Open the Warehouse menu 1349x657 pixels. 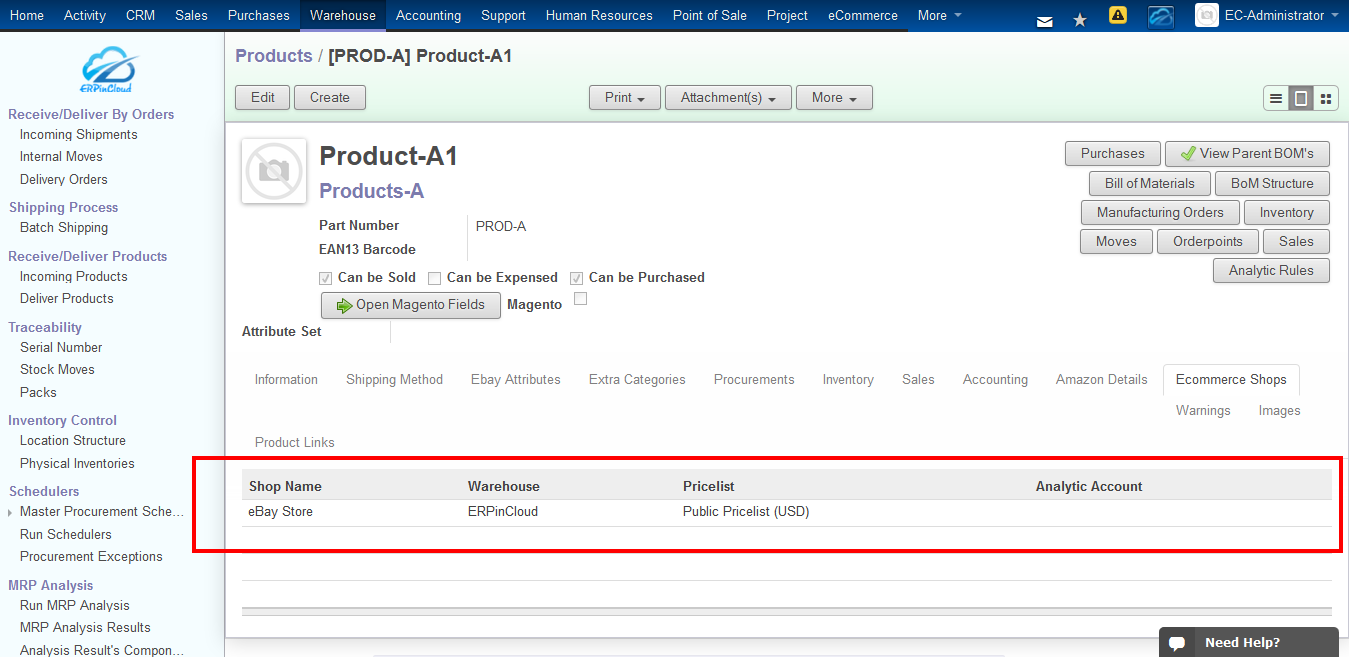point(343,15)
